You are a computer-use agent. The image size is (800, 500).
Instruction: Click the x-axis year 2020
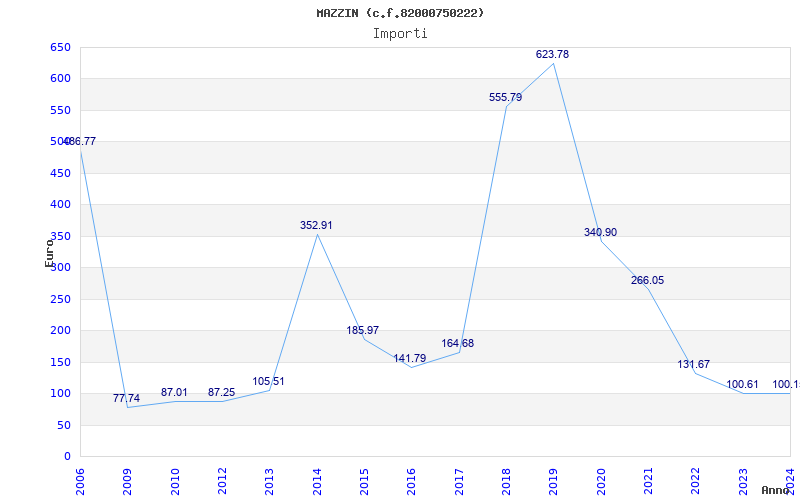tap(601, 481)
